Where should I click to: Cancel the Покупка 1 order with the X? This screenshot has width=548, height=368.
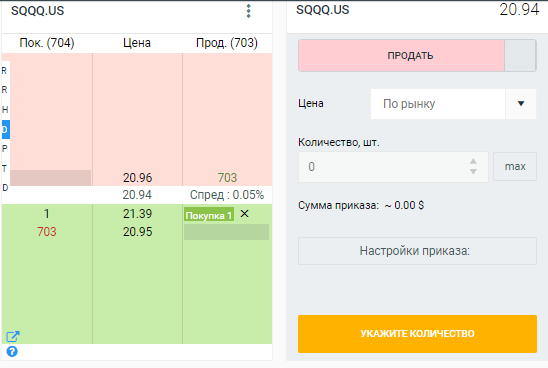pos(245,214)
